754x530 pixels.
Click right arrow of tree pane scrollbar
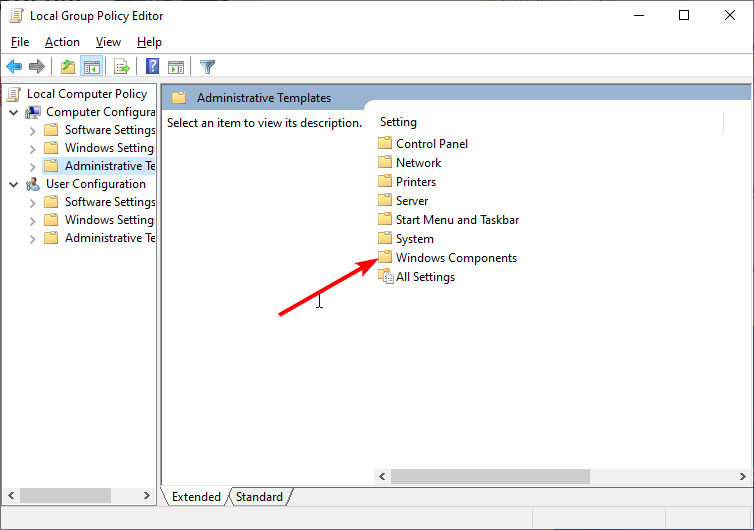(147, 495)
